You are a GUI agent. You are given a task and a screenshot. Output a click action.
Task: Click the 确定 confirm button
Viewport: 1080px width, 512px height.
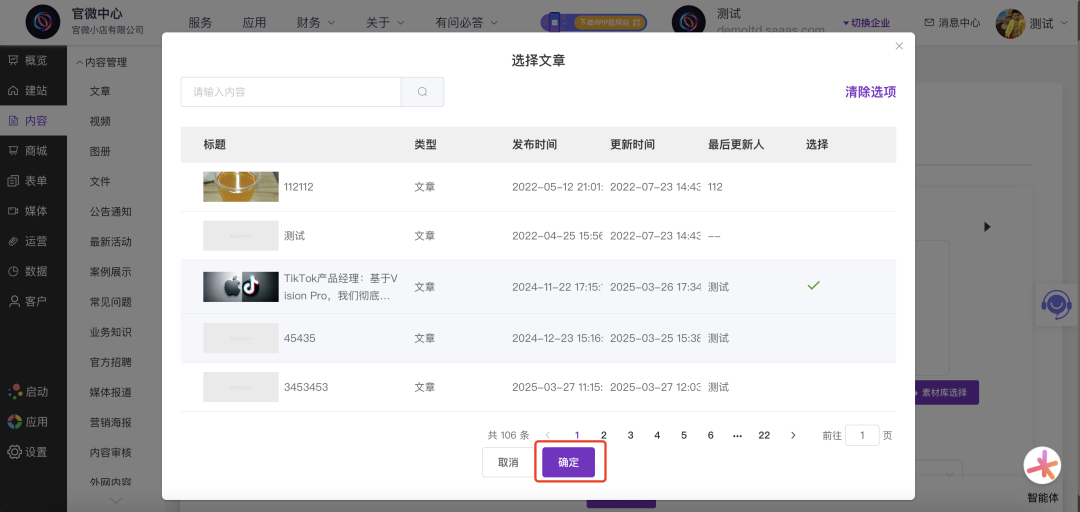[568, 462]
